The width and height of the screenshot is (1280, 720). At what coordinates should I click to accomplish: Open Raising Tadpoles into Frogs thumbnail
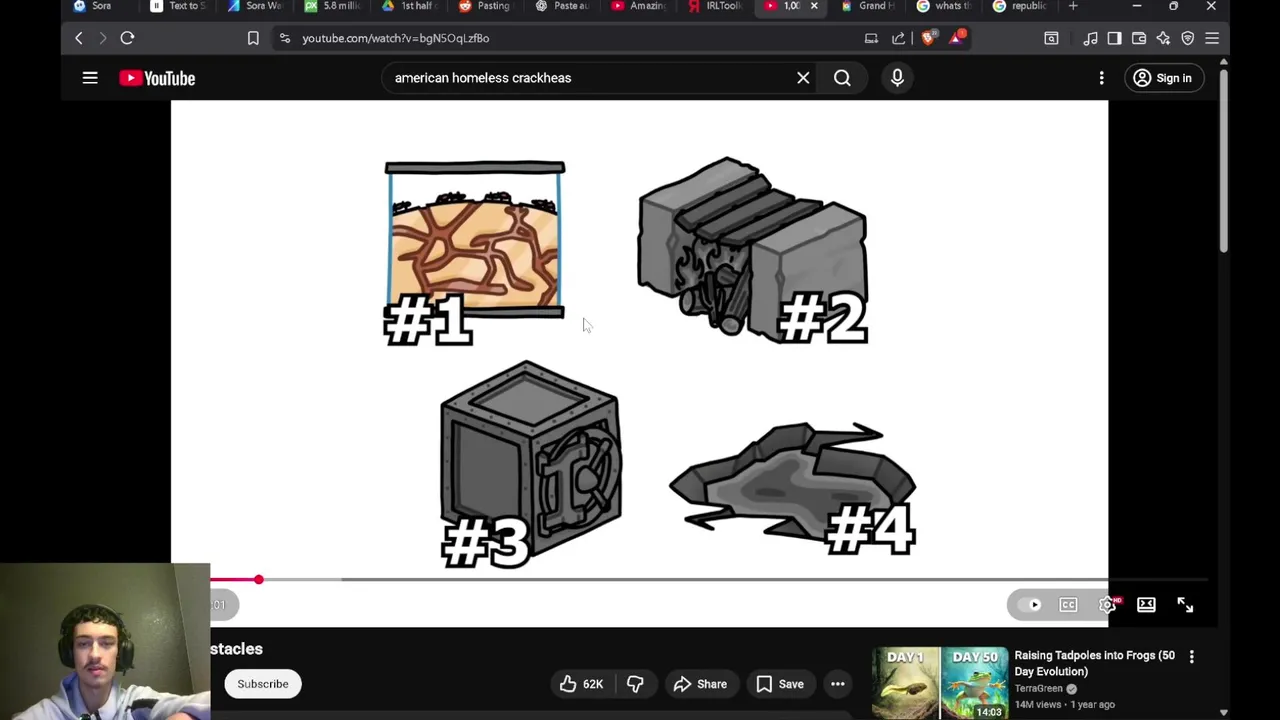coord(940,683)
